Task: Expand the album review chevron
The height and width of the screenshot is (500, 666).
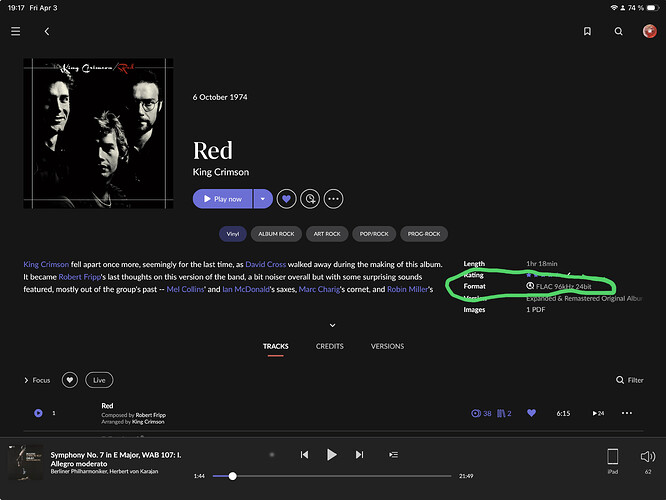Action: (333, 325)
